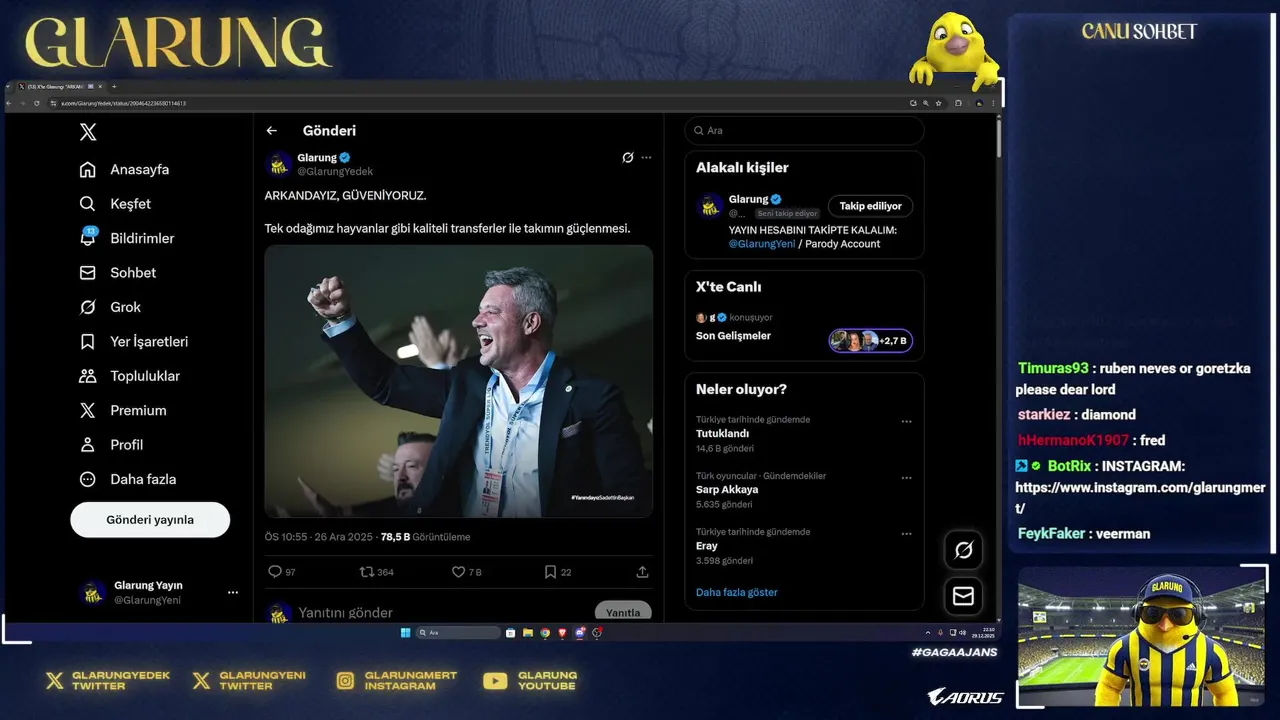Screen dimensions: 1280x720
Task: Click the Daha fazla göster link
Action: (x=737, y=592)
